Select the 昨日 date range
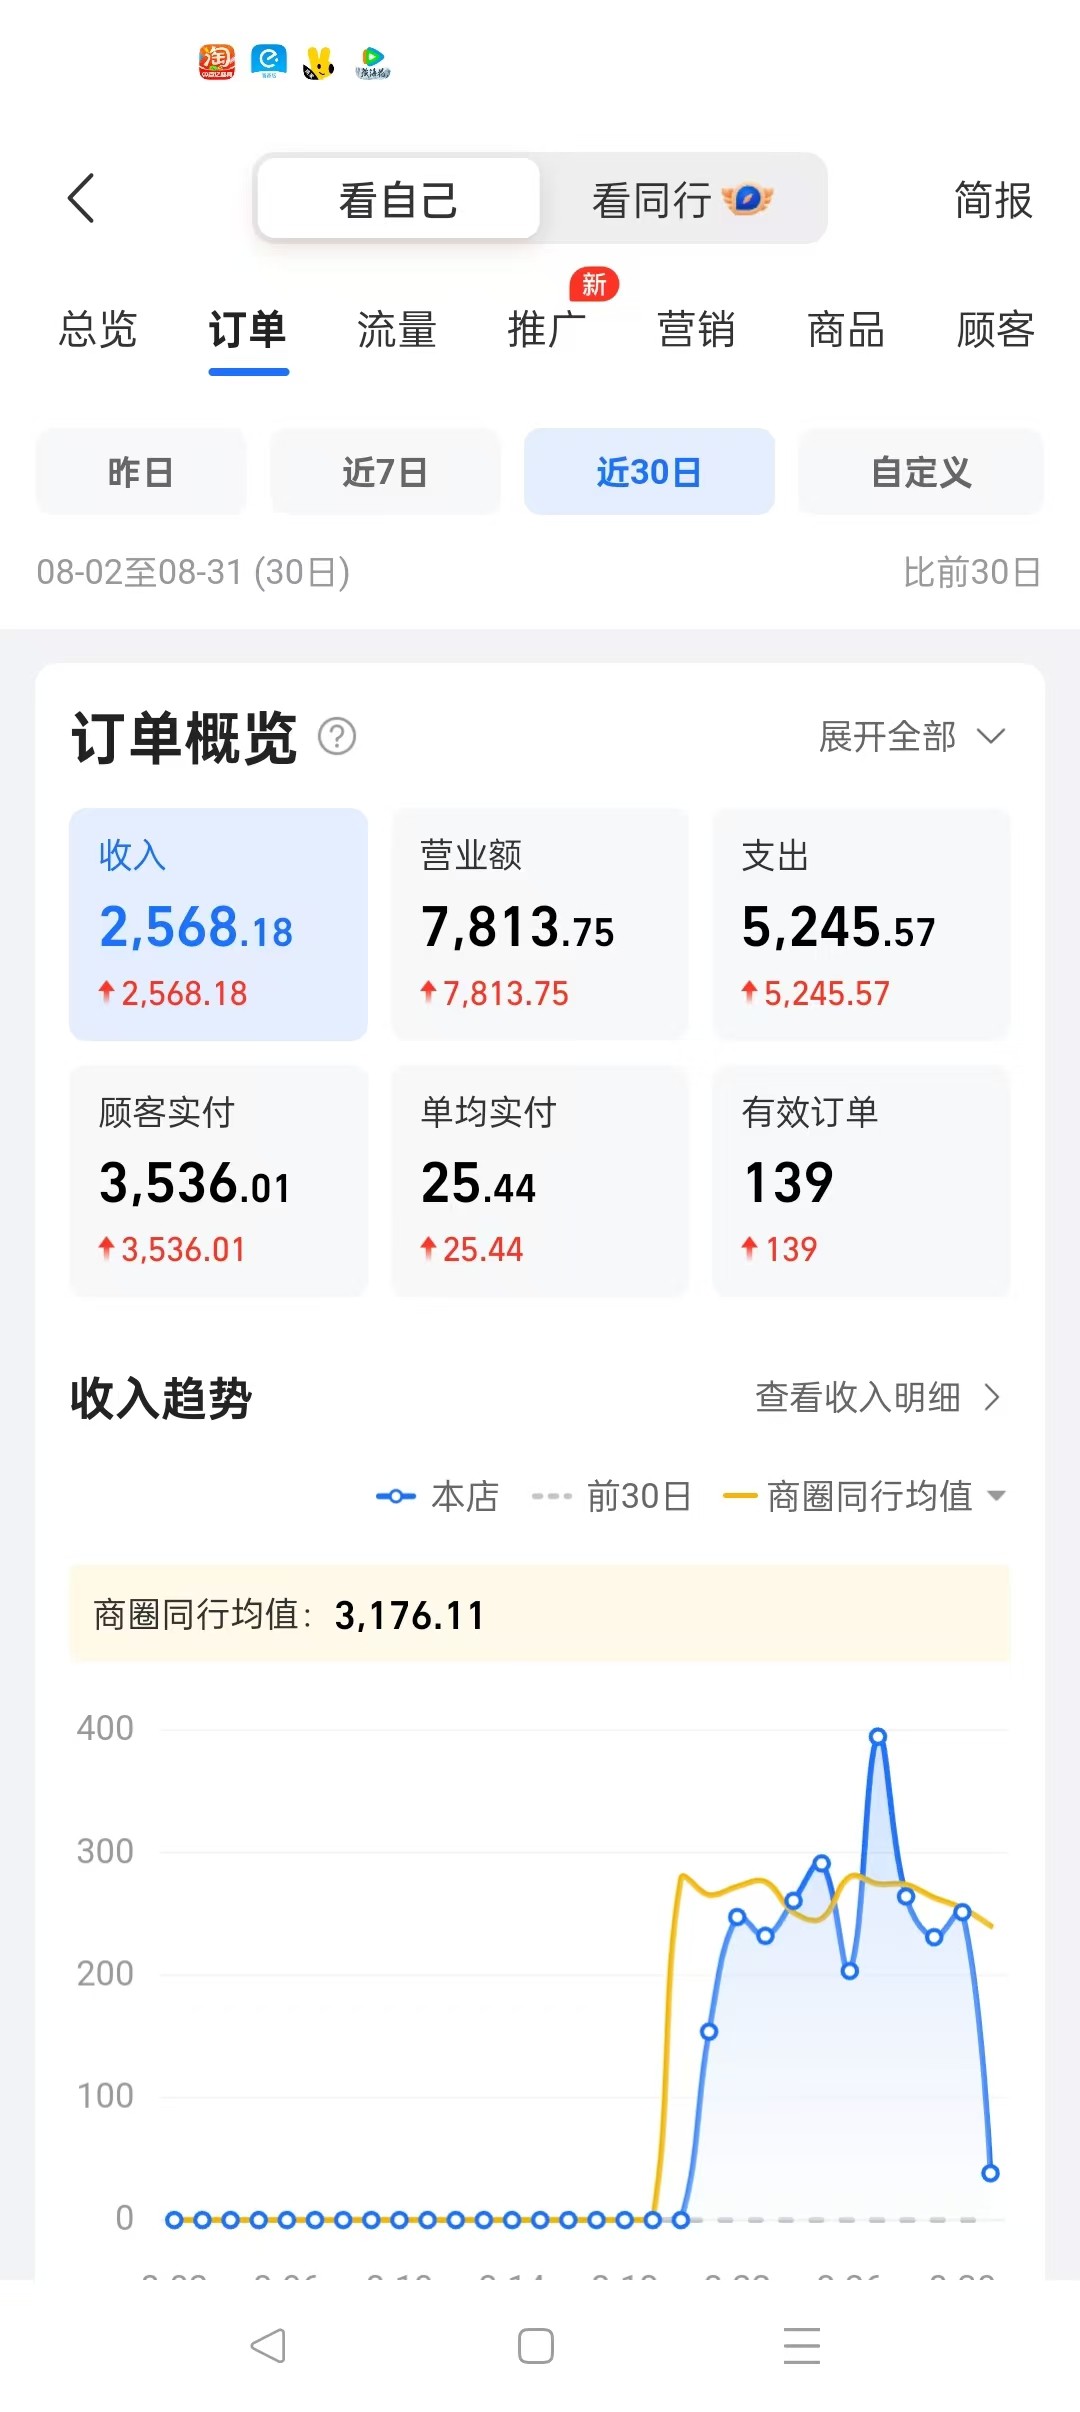1080x2412 pixels. (x=141, y=472)
